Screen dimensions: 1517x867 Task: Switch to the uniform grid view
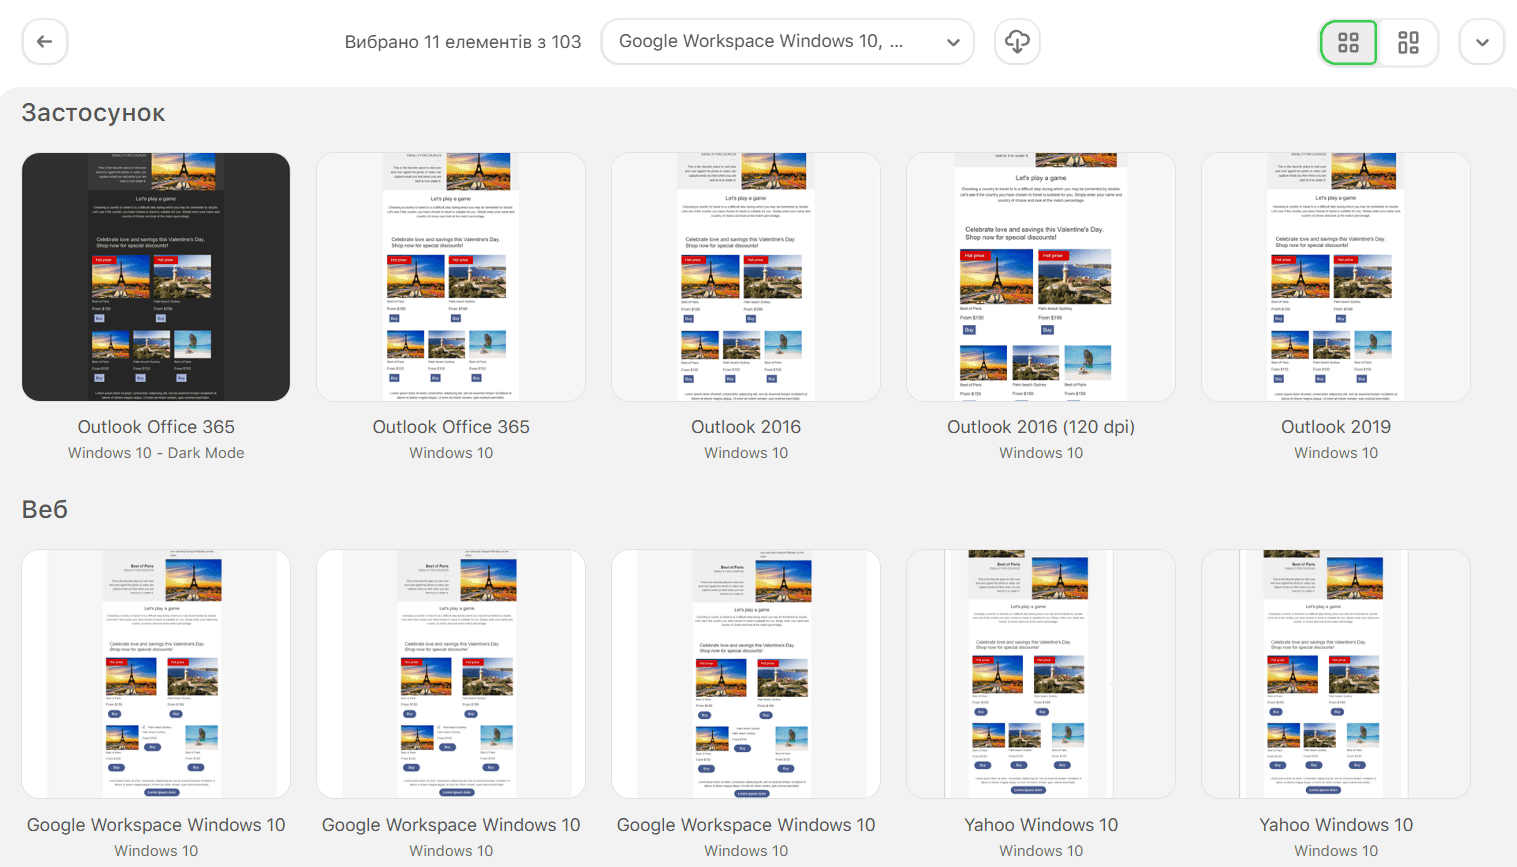[x=1348, y=42]
